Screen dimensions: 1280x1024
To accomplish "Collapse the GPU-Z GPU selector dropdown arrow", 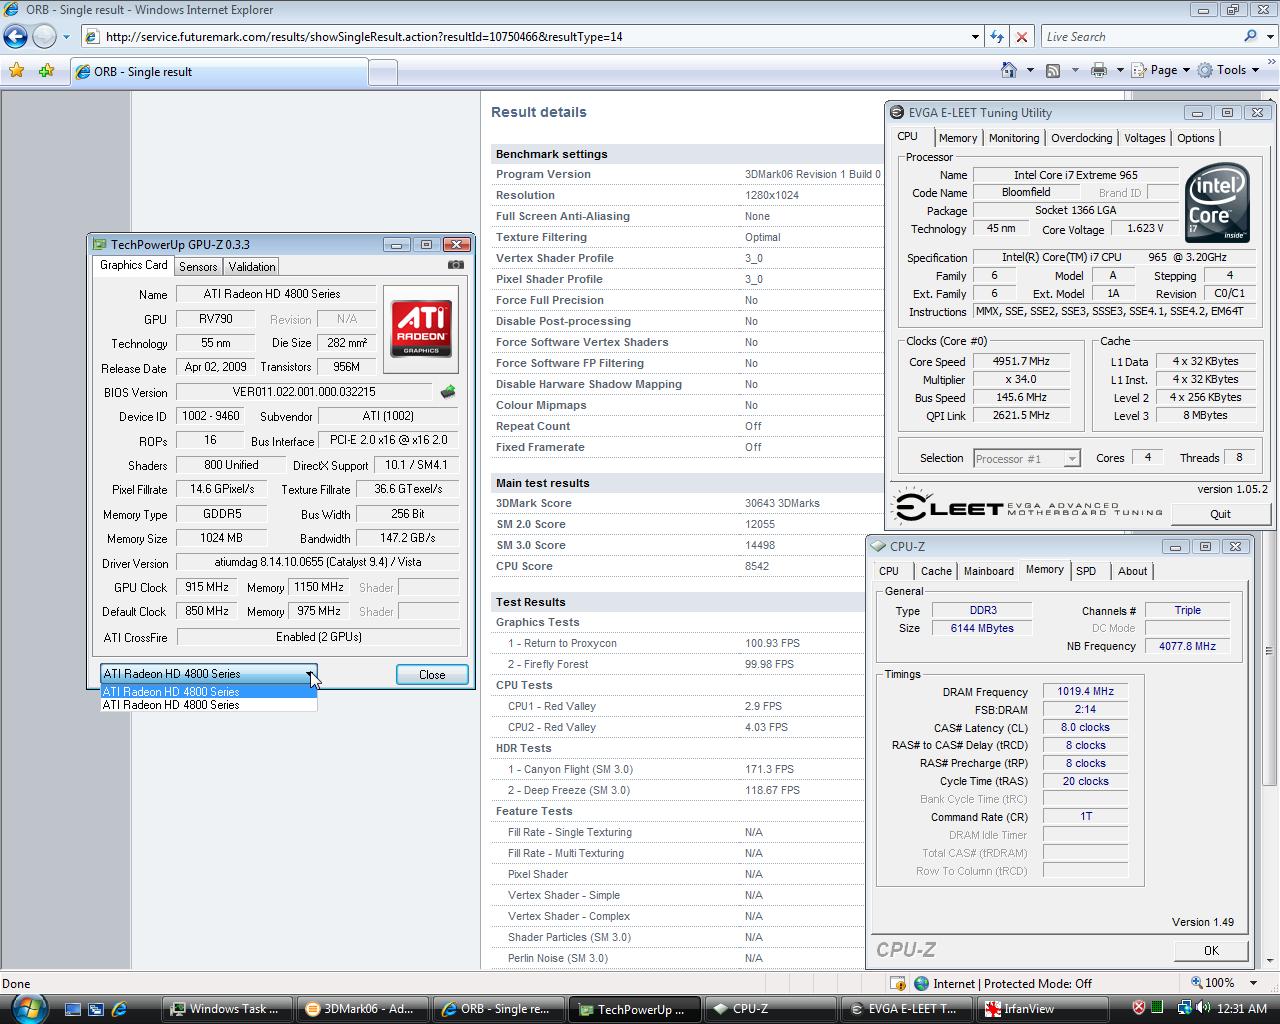I will click(x=311, y=674).
